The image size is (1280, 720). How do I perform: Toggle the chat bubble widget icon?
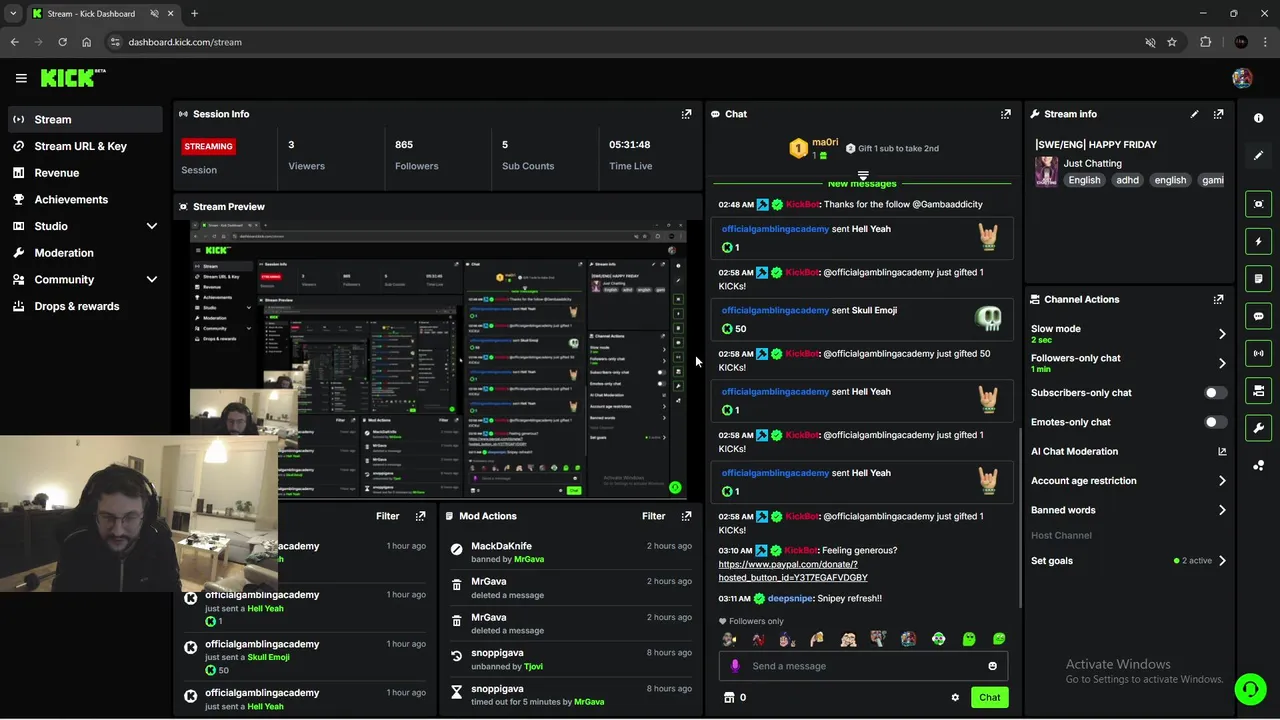[x=1258, y=316]
